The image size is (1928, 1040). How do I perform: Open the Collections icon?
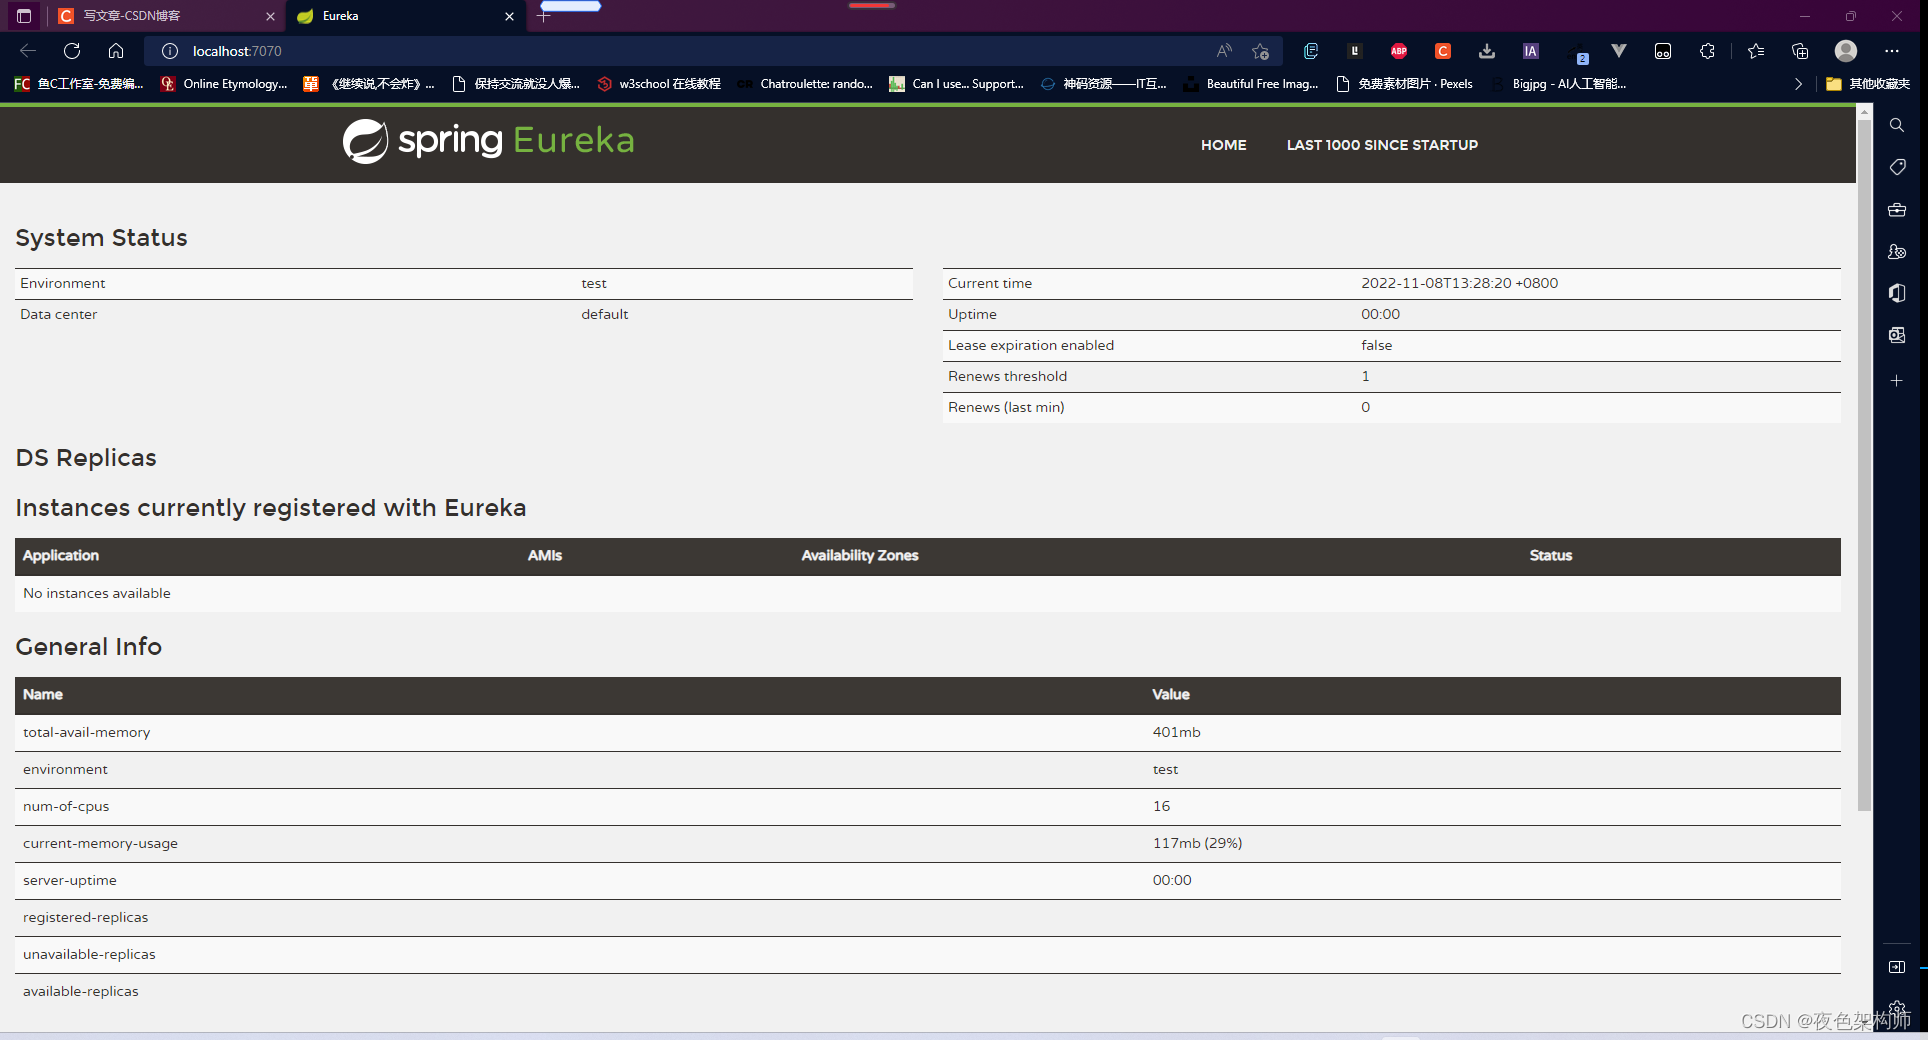click(x=1800, y=51)
